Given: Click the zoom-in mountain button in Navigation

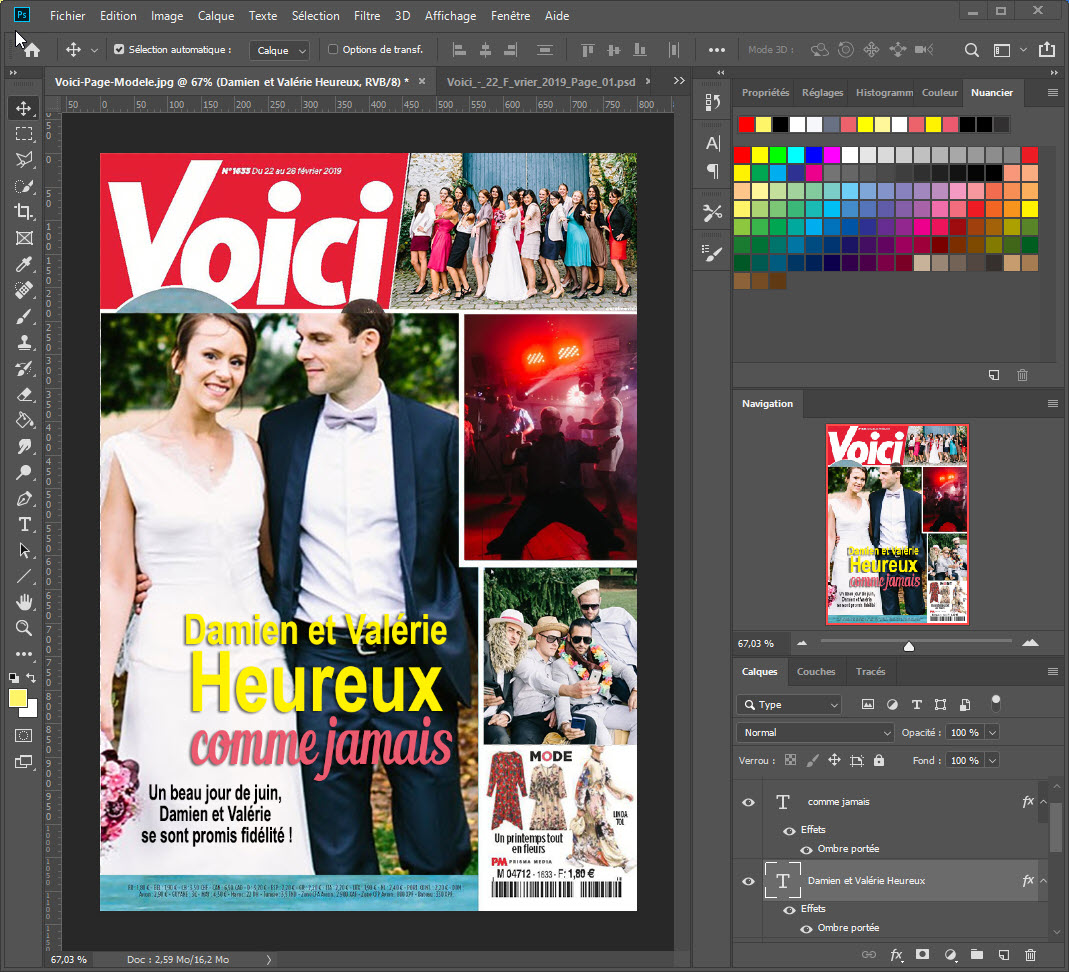Looking at the screenshot, I should tap(1030, 643).
